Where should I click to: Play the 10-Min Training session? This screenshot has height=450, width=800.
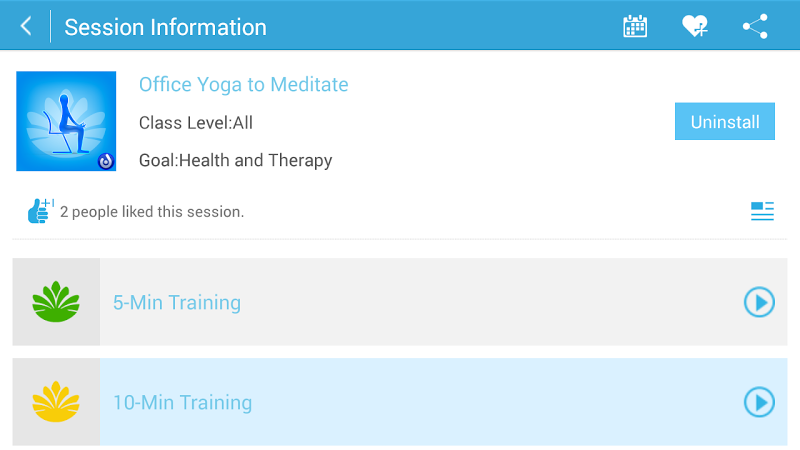tap(759, 402)
